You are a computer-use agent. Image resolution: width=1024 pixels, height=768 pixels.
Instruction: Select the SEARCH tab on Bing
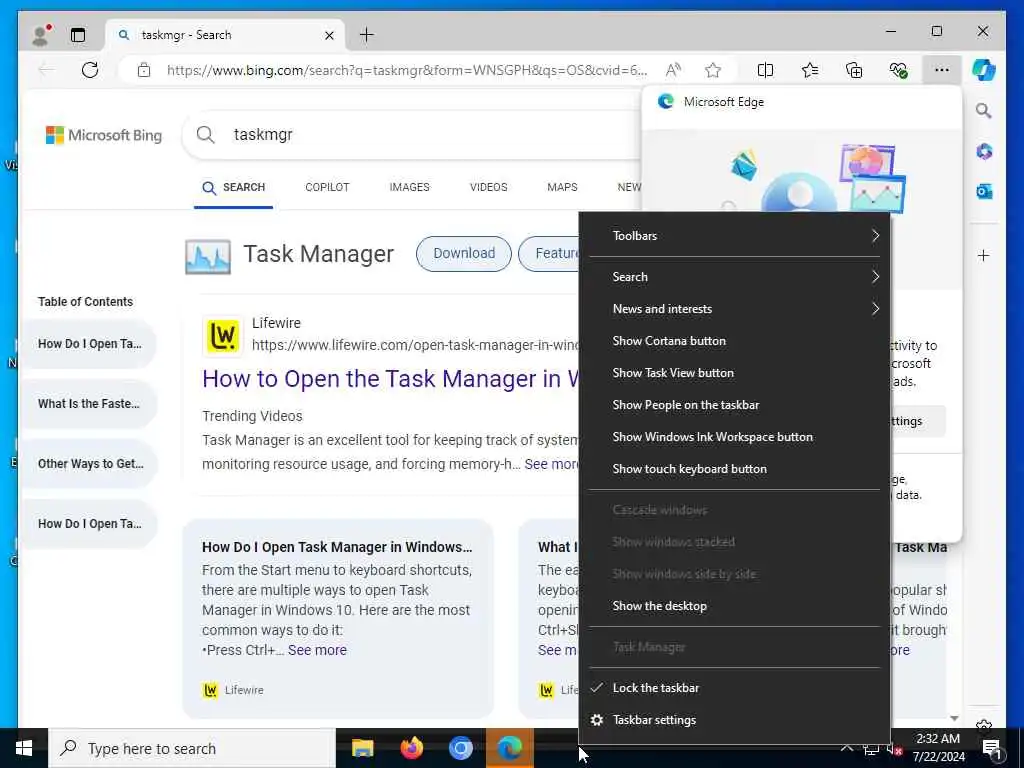(234, 187)
